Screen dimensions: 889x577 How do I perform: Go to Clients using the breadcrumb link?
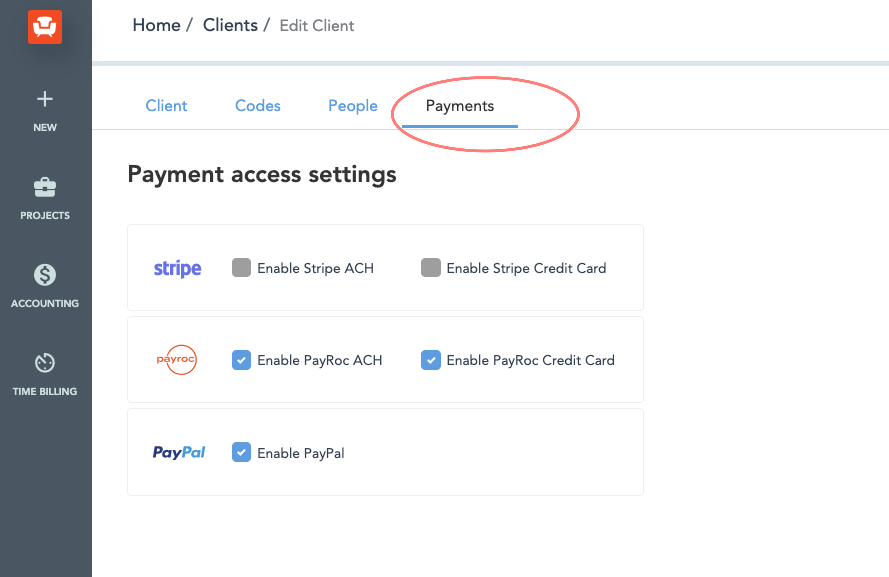[x=230, y=25]
